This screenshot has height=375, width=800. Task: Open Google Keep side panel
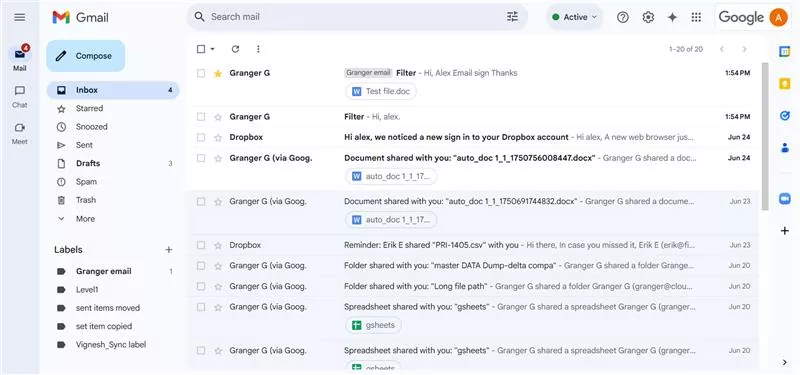[785, 84]
